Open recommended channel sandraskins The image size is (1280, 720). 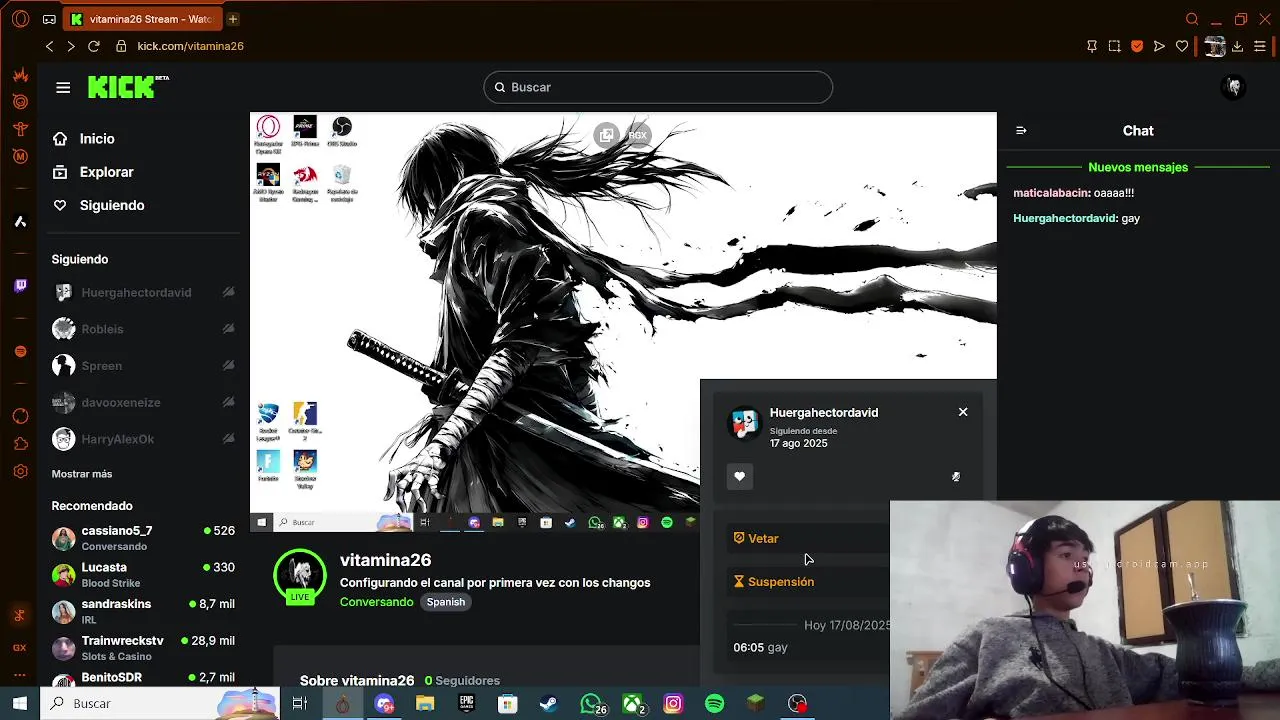click(143, 612)
